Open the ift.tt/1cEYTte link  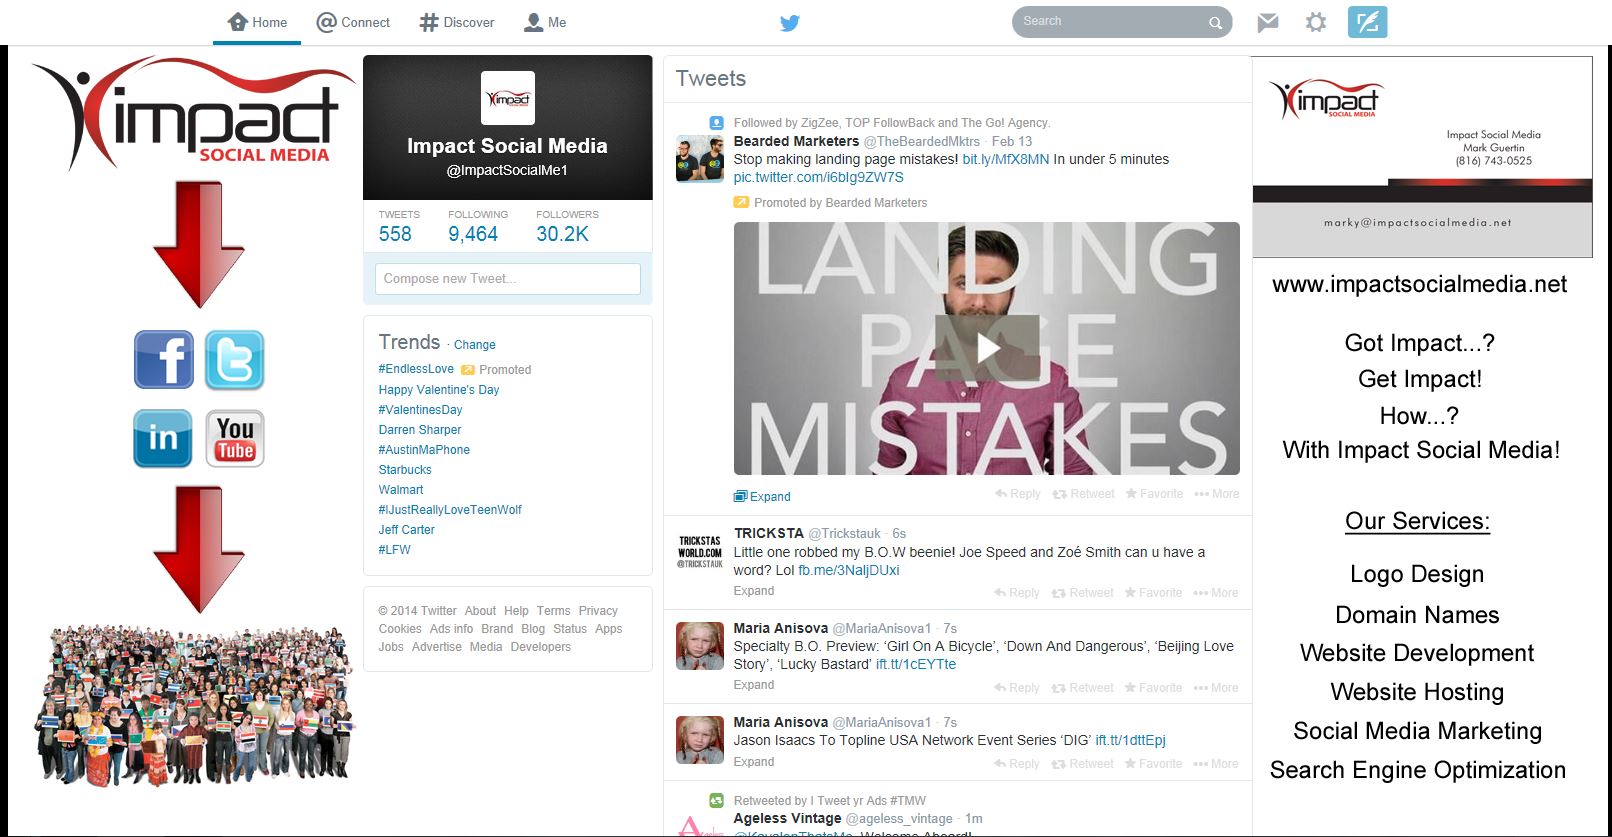point(916,664)
